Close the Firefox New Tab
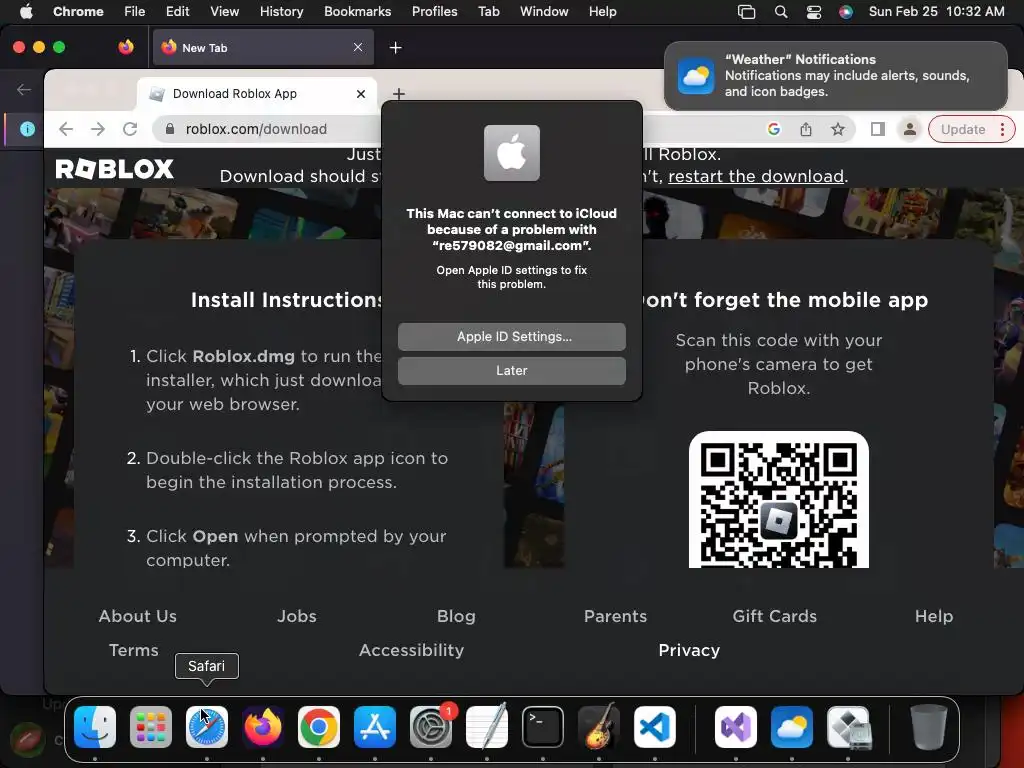This screenshot has width=1024, height=768. pyautogui.click(x=358, y=48)
